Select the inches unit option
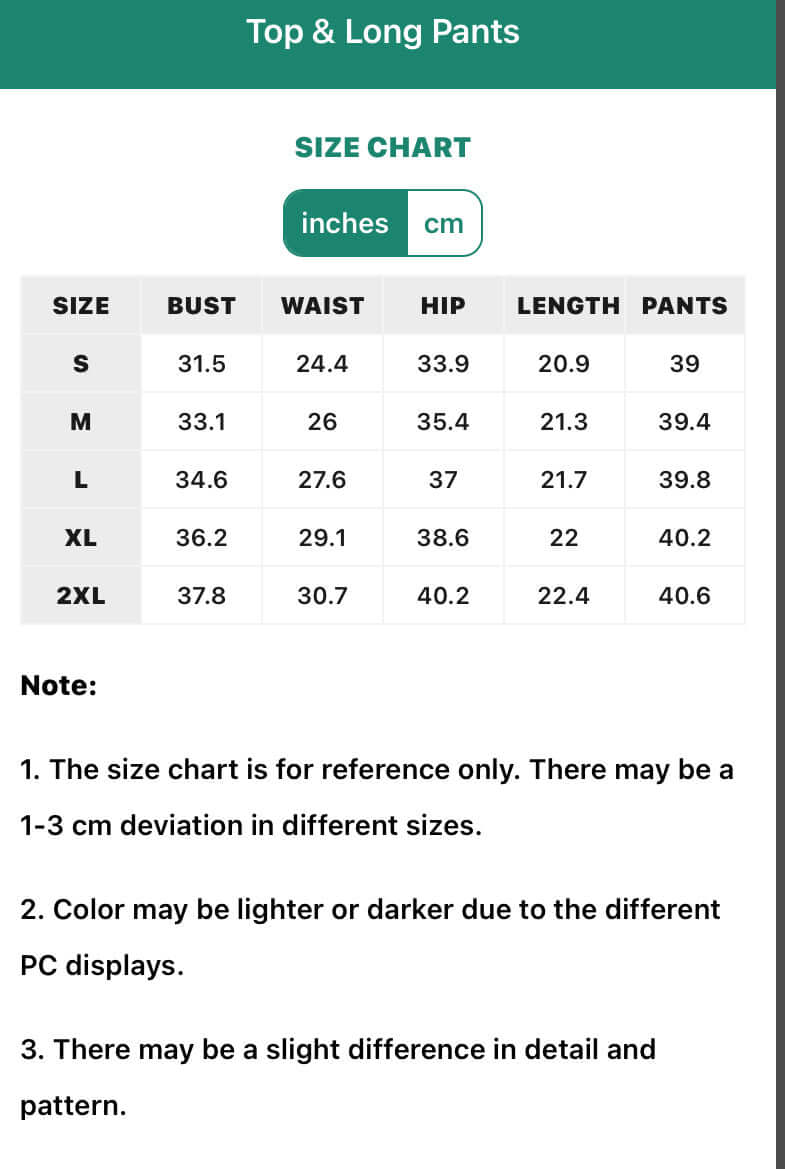Screen dimensions: 785x1169 [x=345, y=224]
